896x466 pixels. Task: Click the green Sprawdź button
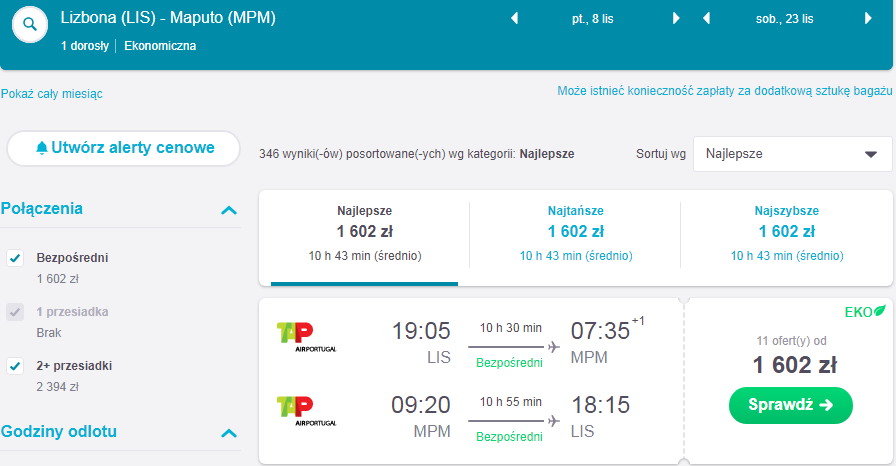(791, 405)
